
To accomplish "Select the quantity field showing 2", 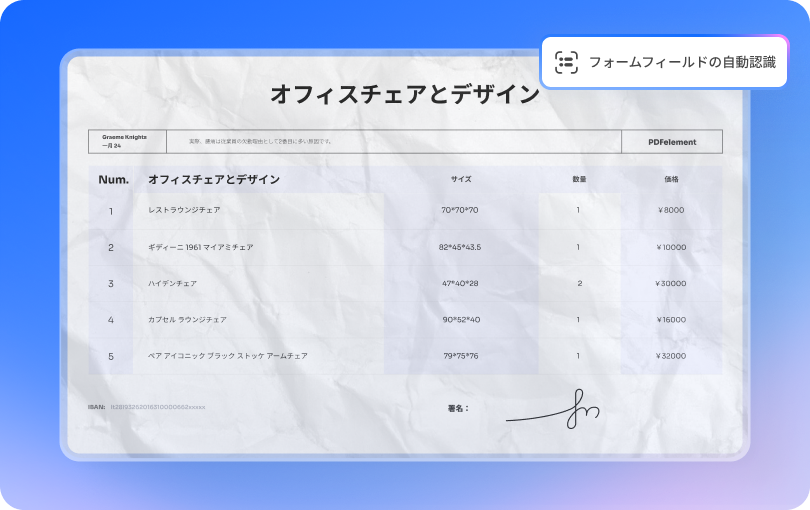I will point(579,283).
